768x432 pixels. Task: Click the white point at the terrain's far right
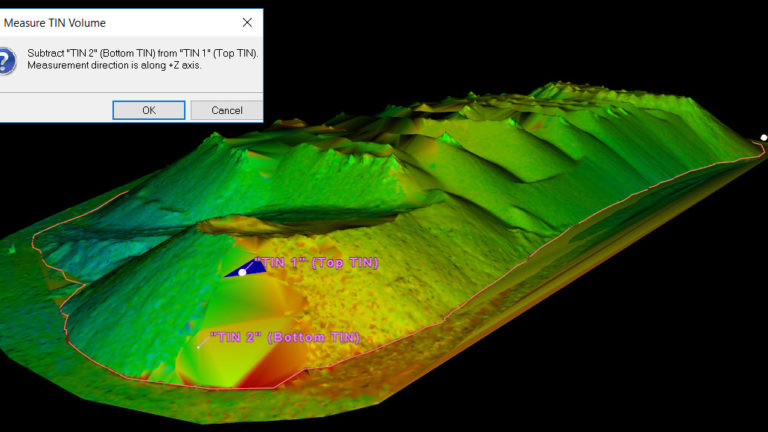764,138
